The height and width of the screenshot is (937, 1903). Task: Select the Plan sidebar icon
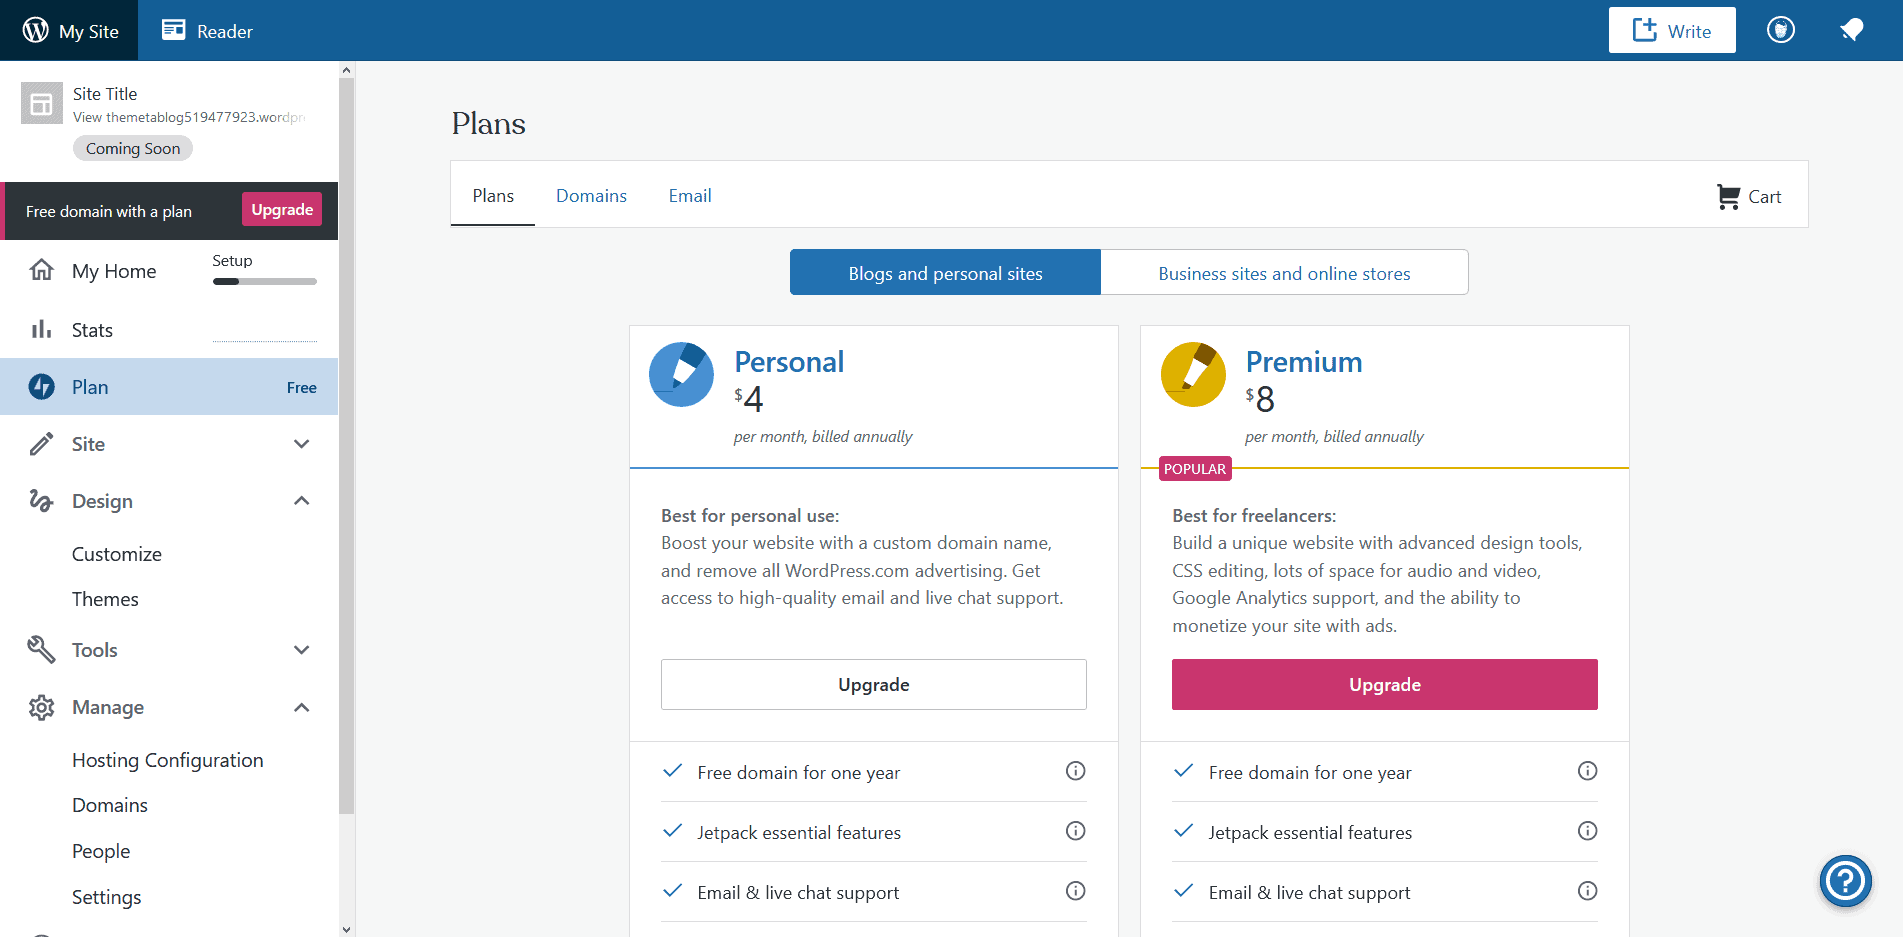(x=41, y=386)
